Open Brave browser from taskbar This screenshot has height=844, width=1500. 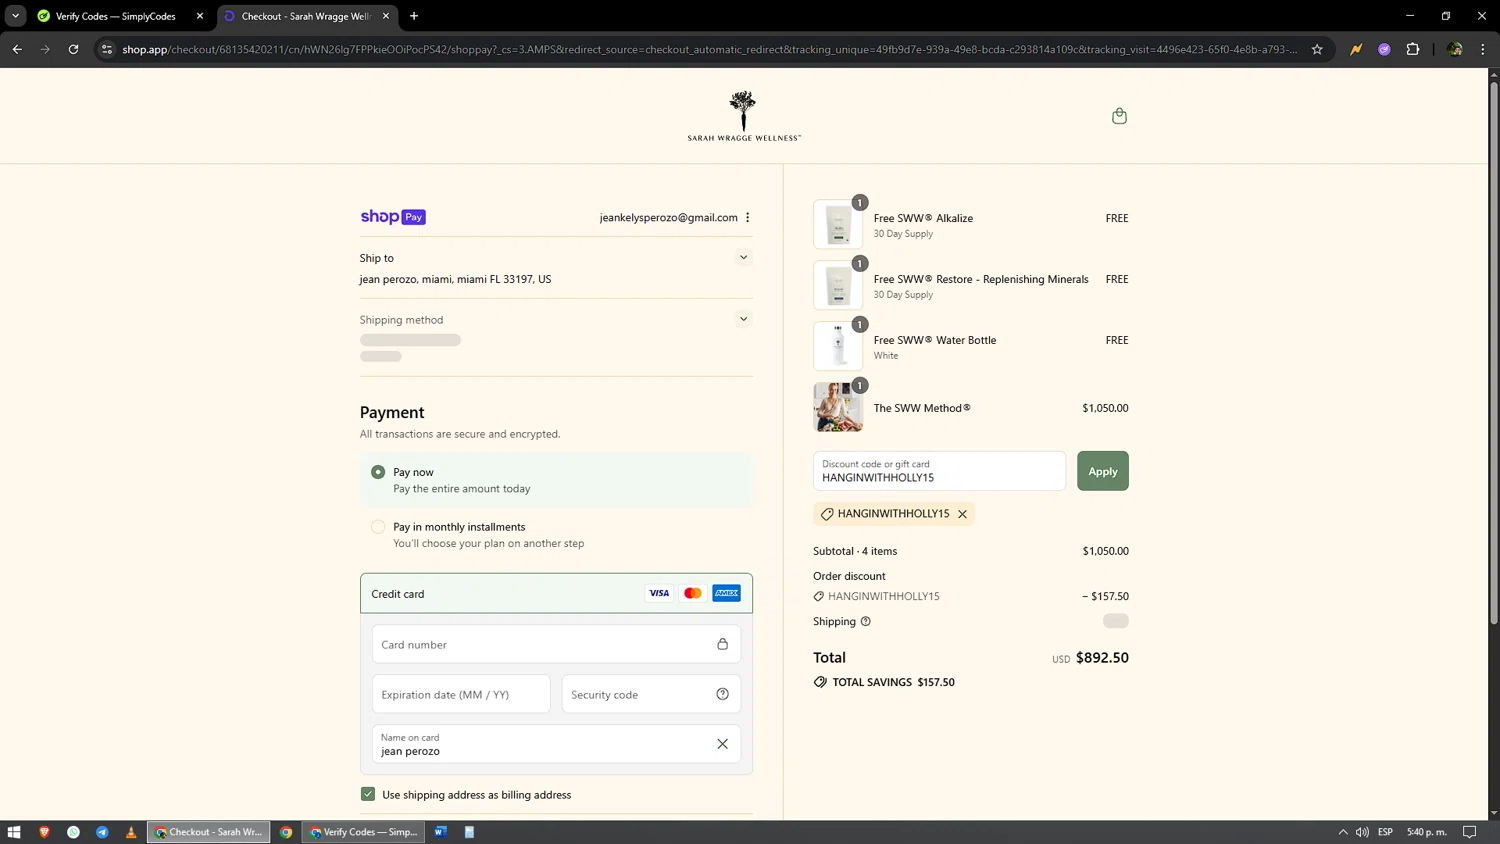click(x=44, y=832)
